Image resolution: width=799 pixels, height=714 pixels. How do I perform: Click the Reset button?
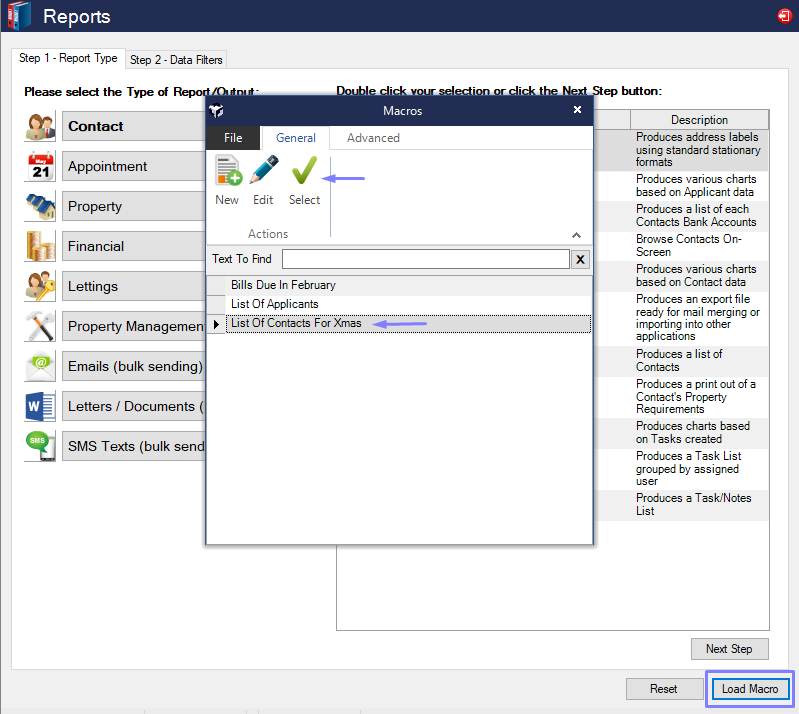[663, 689]
